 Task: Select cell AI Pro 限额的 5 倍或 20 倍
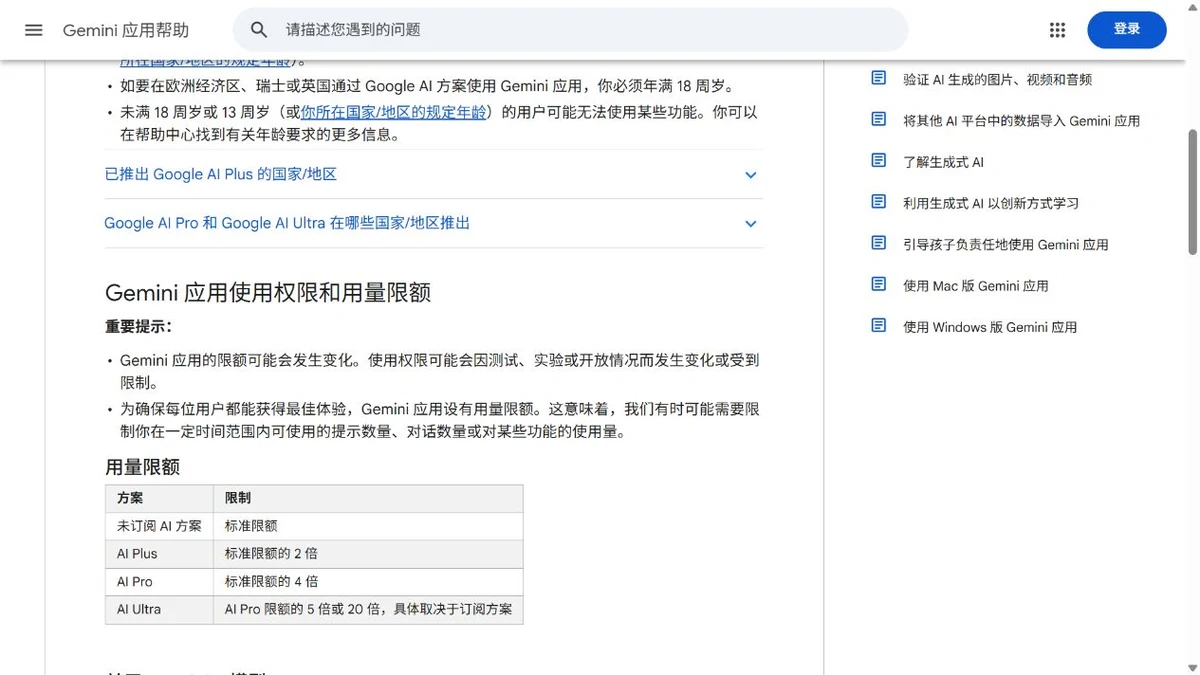pos(368,610)
